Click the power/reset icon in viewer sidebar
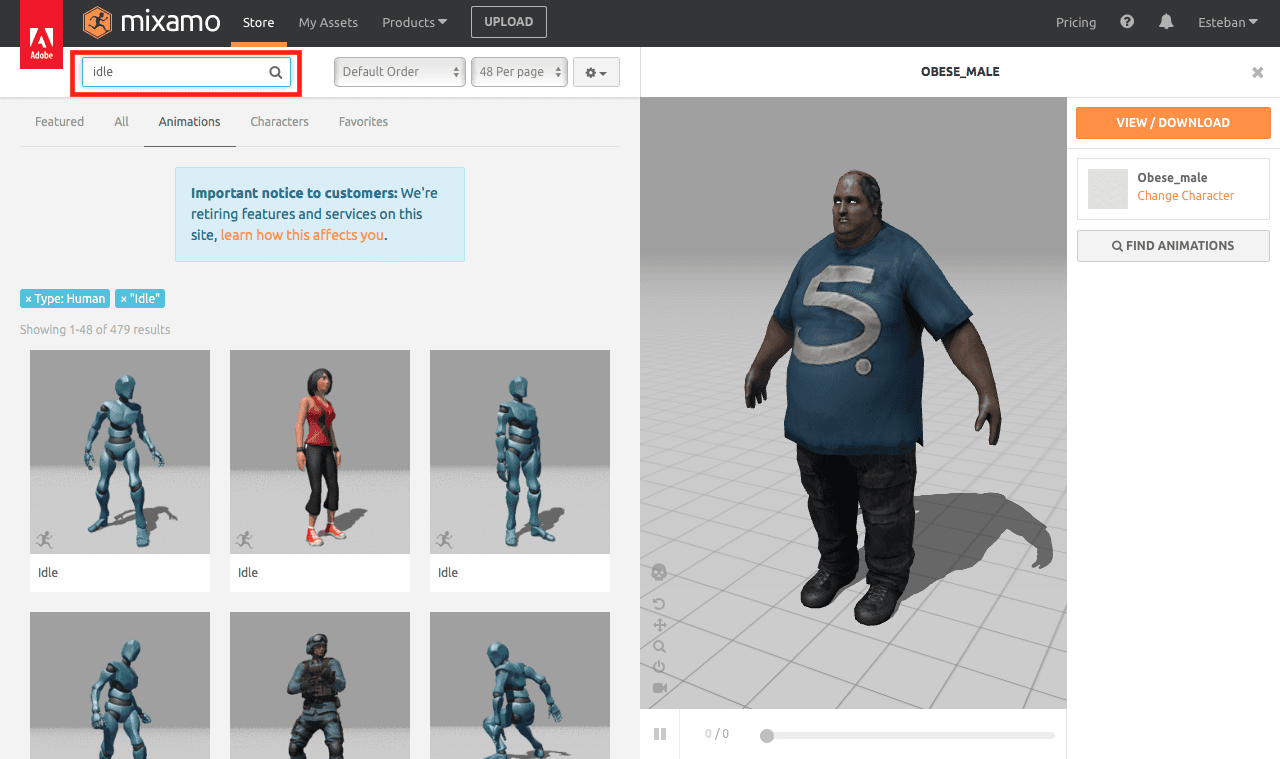The image size is (1280, 759). (x=659, y=667)
